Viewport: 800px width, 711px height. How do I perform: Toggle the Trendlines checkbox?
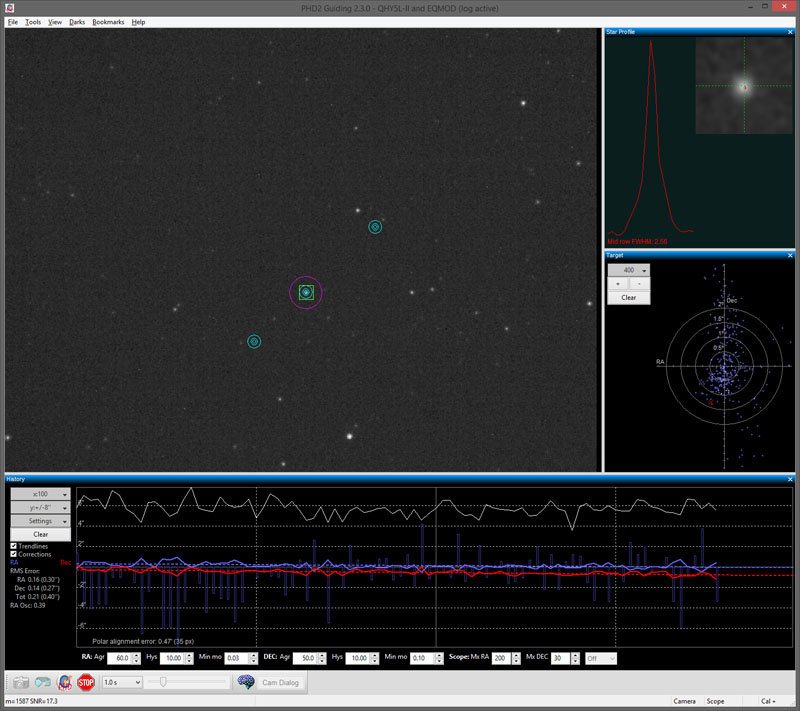(14, 546)
